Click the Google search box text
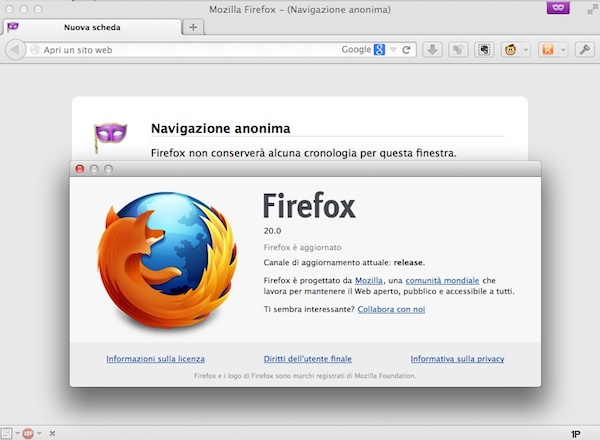 coord(356,50)
